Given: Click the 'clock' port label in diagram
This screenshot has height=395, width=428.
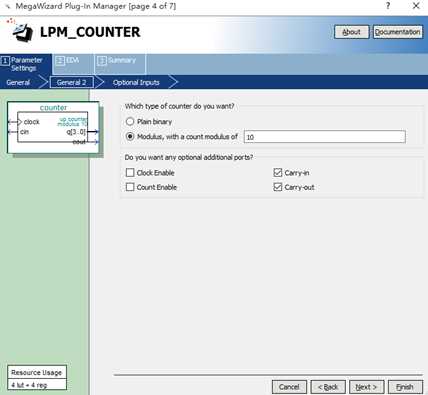Looking at the screenshot, I should point(32,122).
